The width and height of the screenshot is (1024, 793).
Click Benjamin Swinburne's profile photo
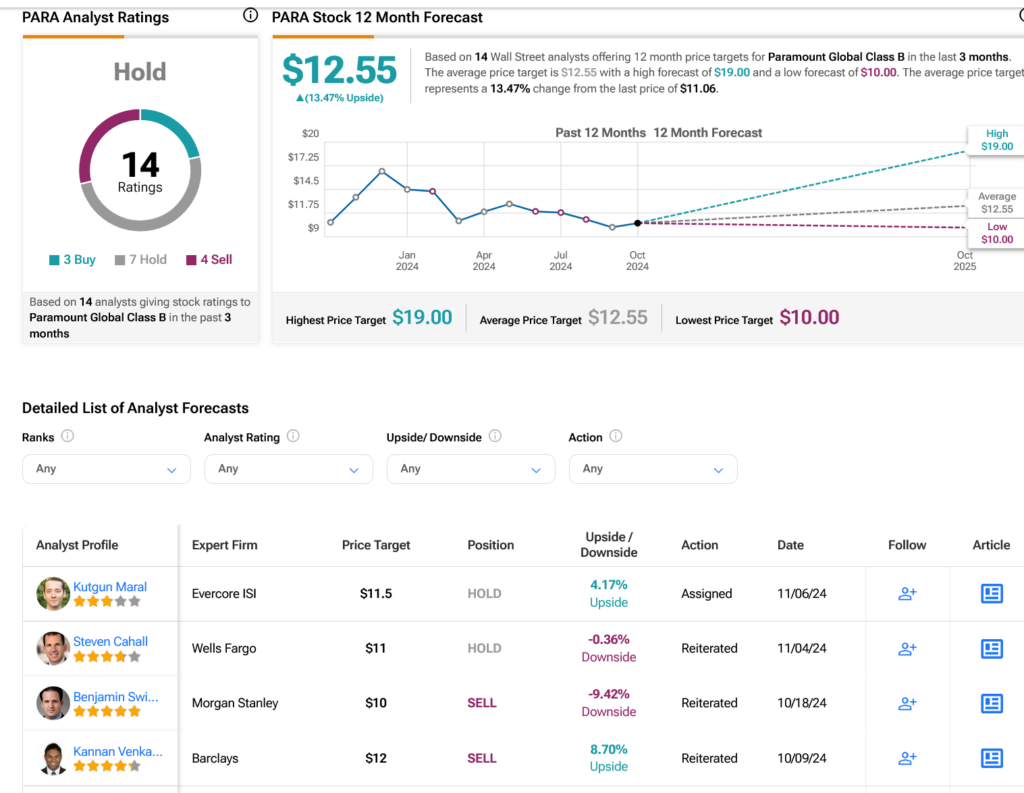tap(53, 703)
